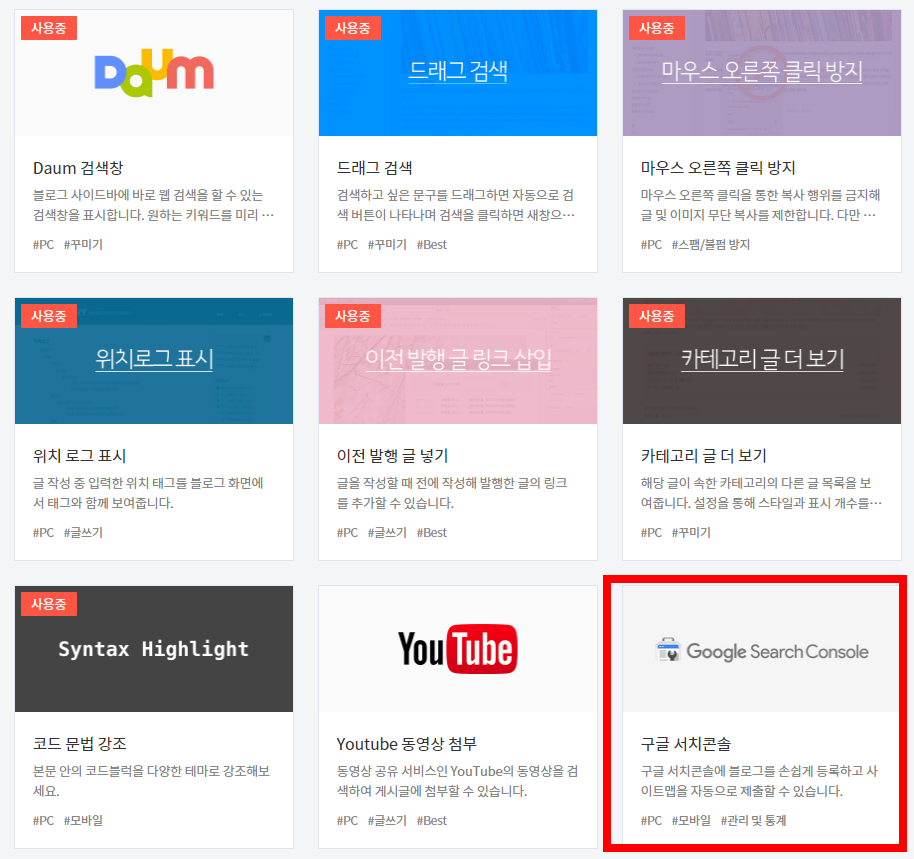Click 사용중 badge on 카테고리 글 더 보기 card
The width and height of the screenshot is (914, 859).
click(656, 316)
